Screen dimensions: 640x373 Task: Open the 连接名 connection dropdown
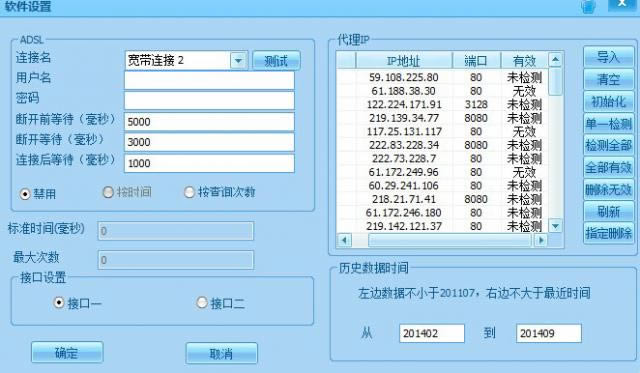click(238, 61)
